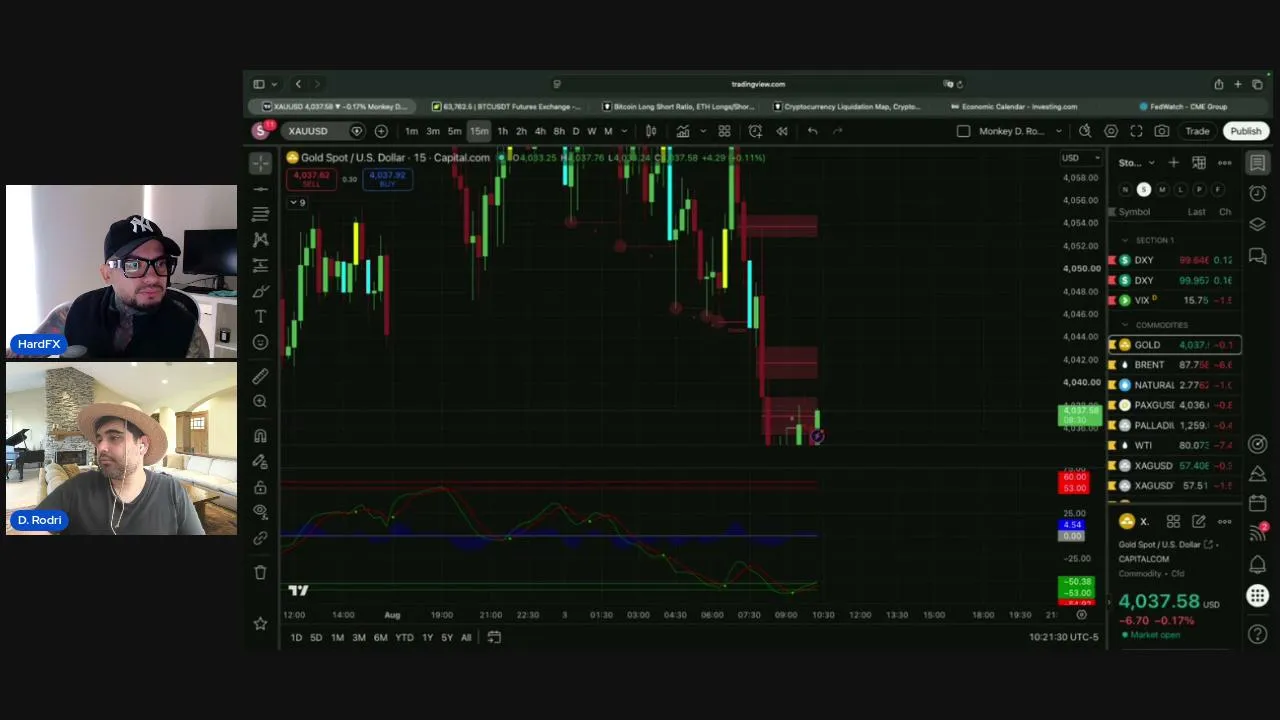Open watchlist advanced view icon
Viewport: 1280px width, 720px height.
(x=1199, y=163)
